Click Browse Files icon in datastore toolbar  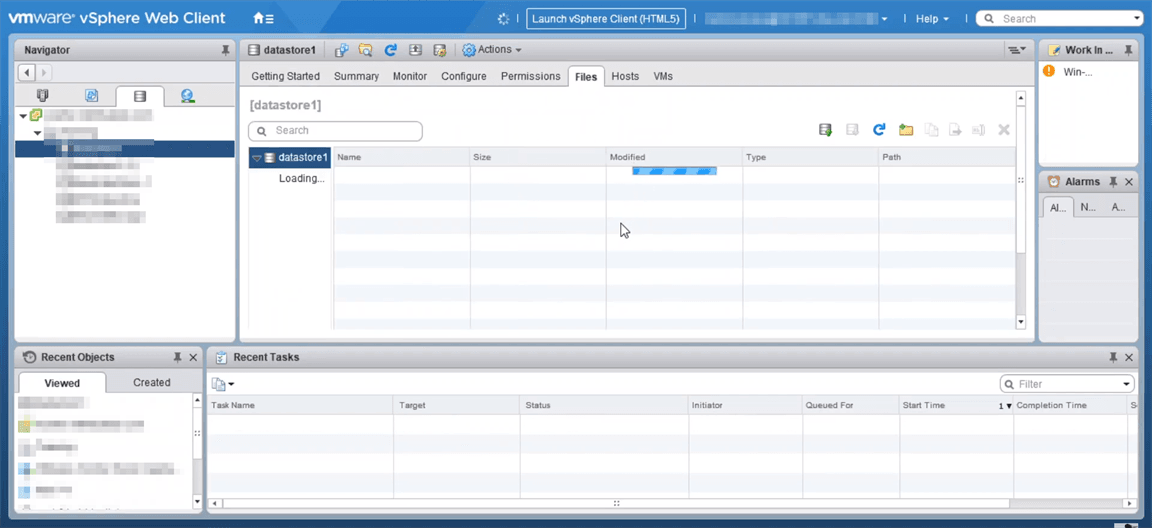[366, 50]
